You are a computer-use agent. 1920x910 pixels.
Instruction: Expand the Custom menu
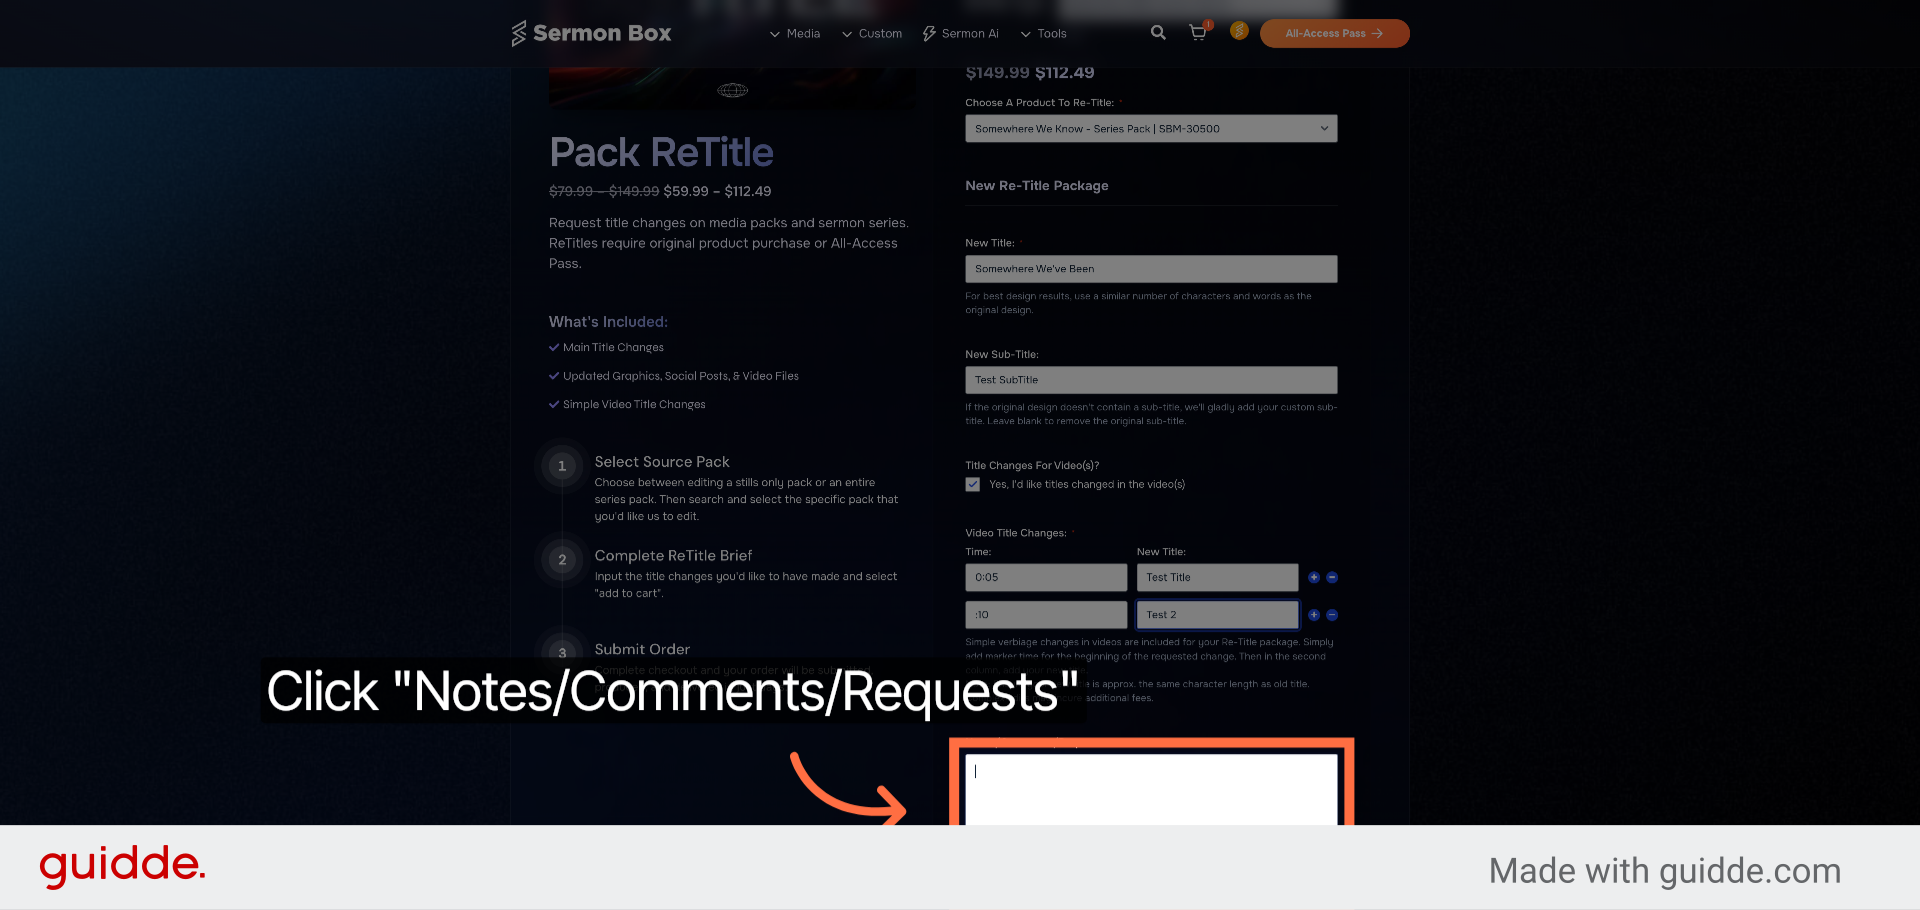[872, 34]
